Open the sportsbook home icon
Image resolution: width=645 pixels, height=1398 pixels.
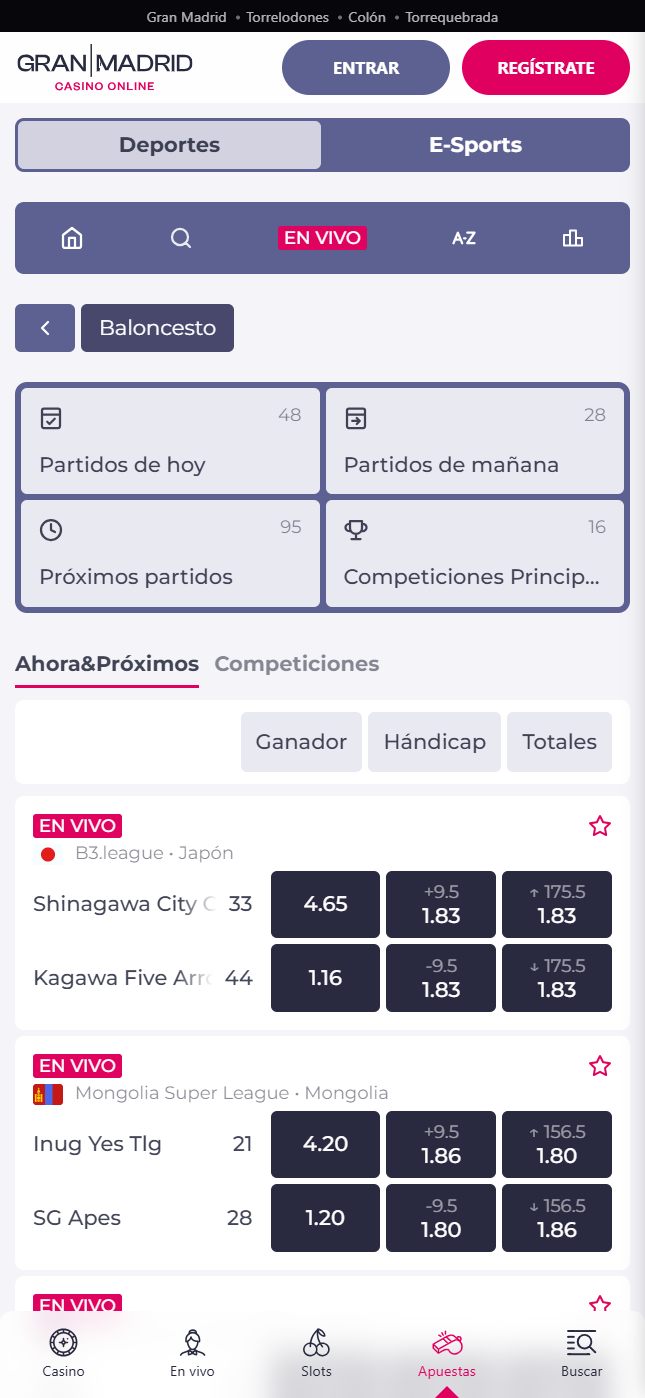coord(72,238)
